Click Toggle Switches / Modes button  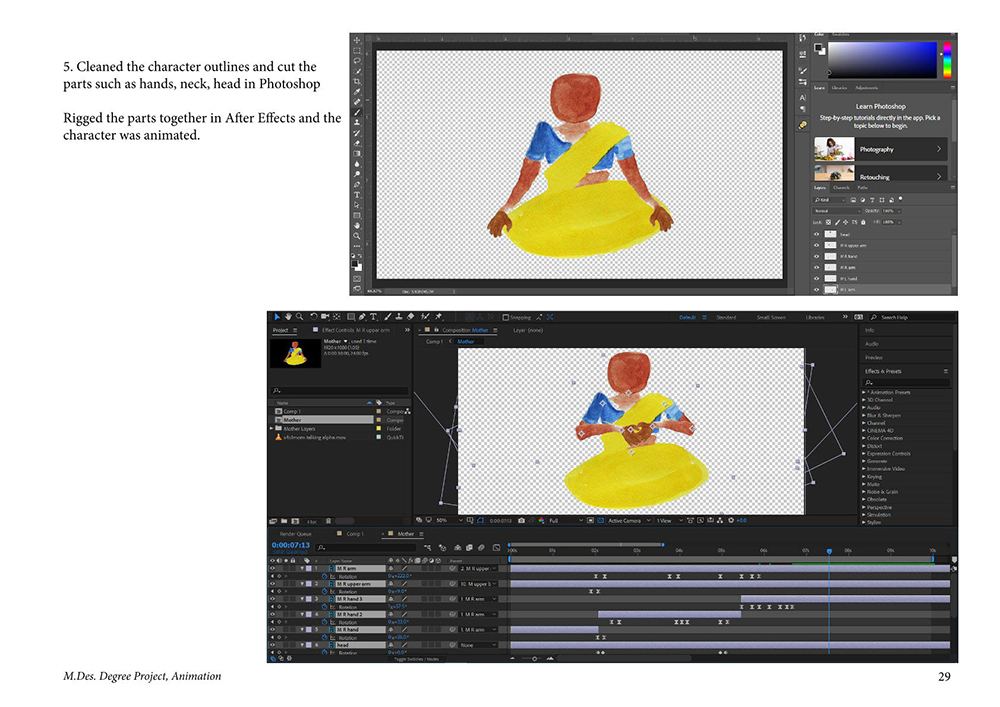click(419, 659)
